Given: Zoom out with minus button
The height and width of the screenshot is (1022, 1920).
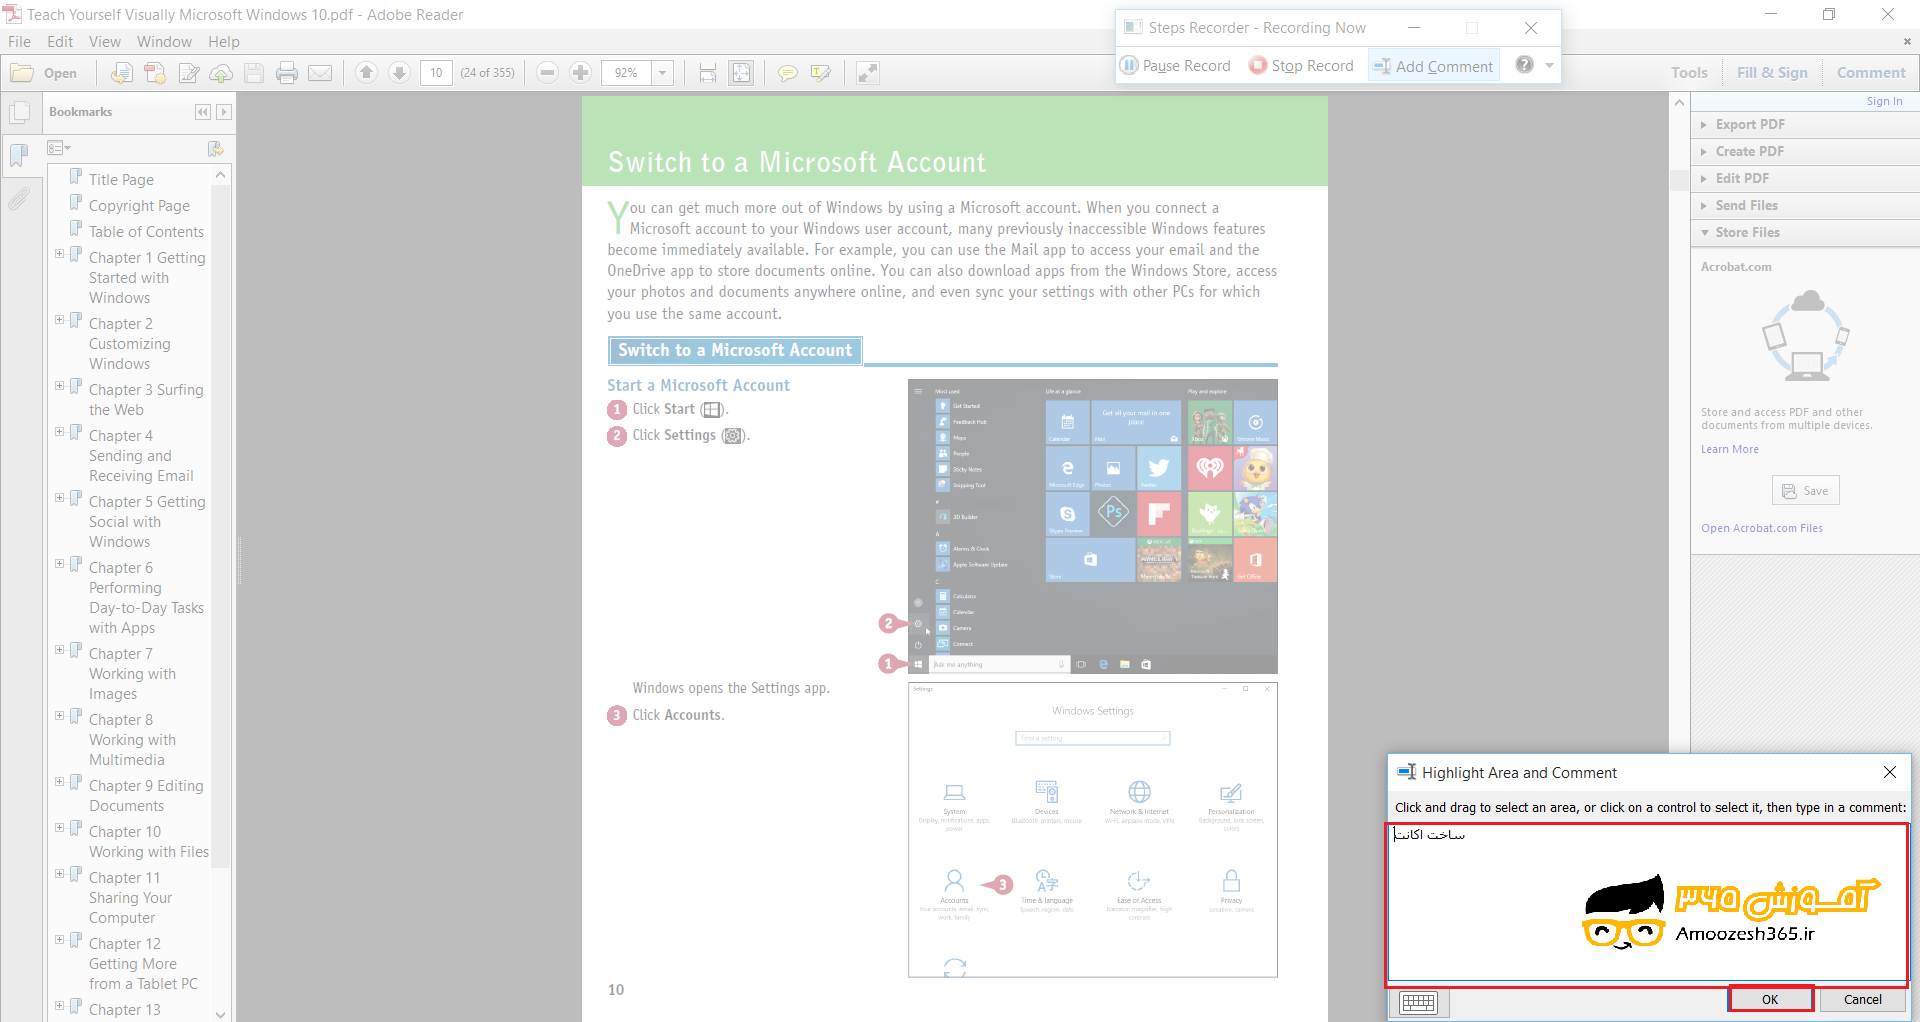Looking at the screenshot, I should click(x=547, y=73).
